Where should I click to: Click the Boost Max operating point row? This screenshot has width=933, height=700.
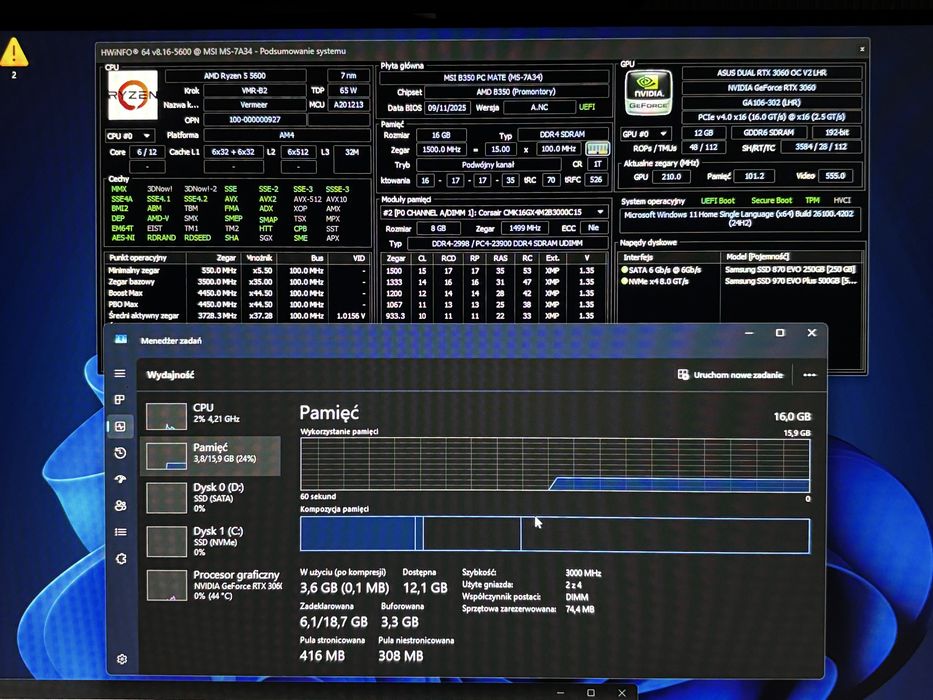[237, 293]
